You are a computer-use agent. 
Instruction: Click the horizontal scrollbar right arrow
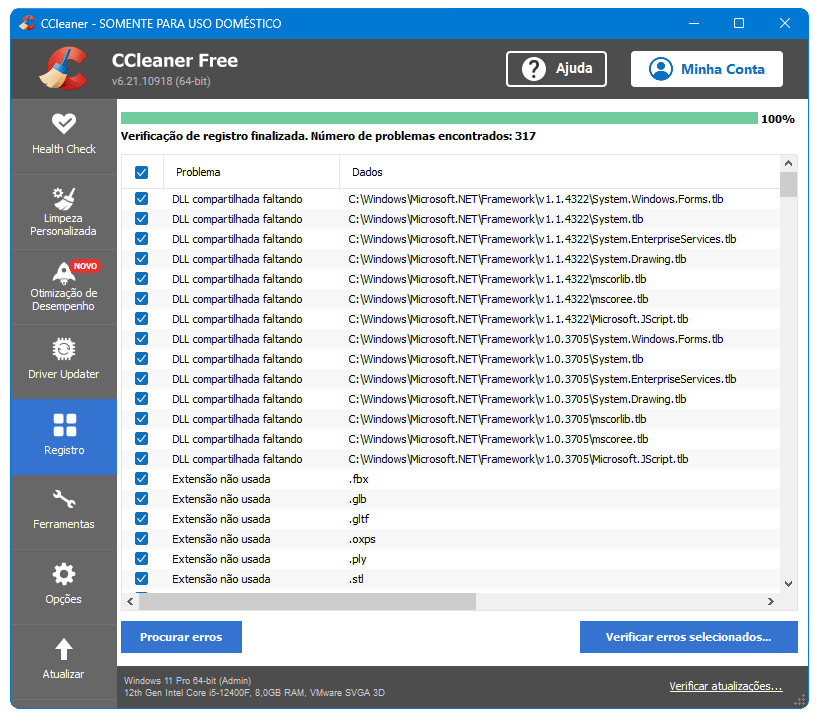tap(770, 602)
